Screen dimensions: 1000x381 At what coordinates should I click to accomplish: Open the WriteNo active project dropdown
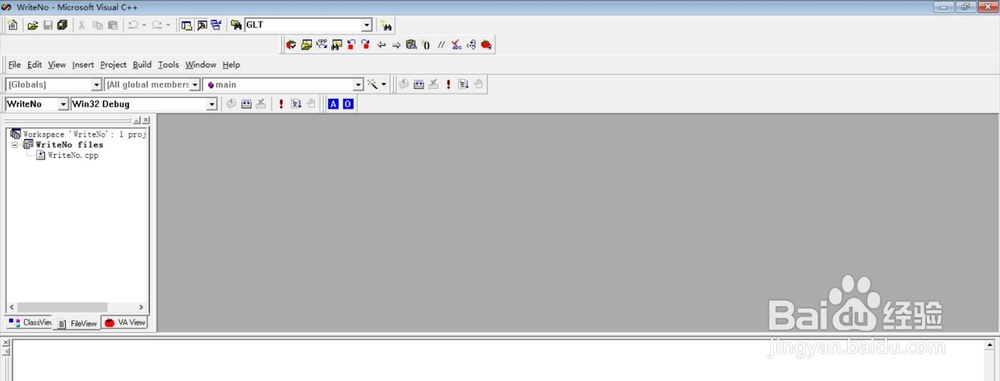63,104
